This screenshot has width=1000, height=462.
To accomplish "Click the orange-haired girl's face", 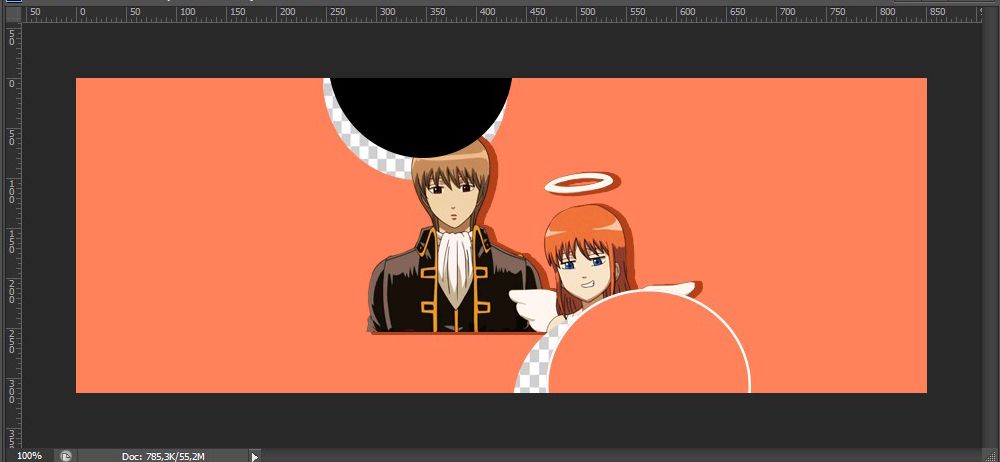I will 583,268.
